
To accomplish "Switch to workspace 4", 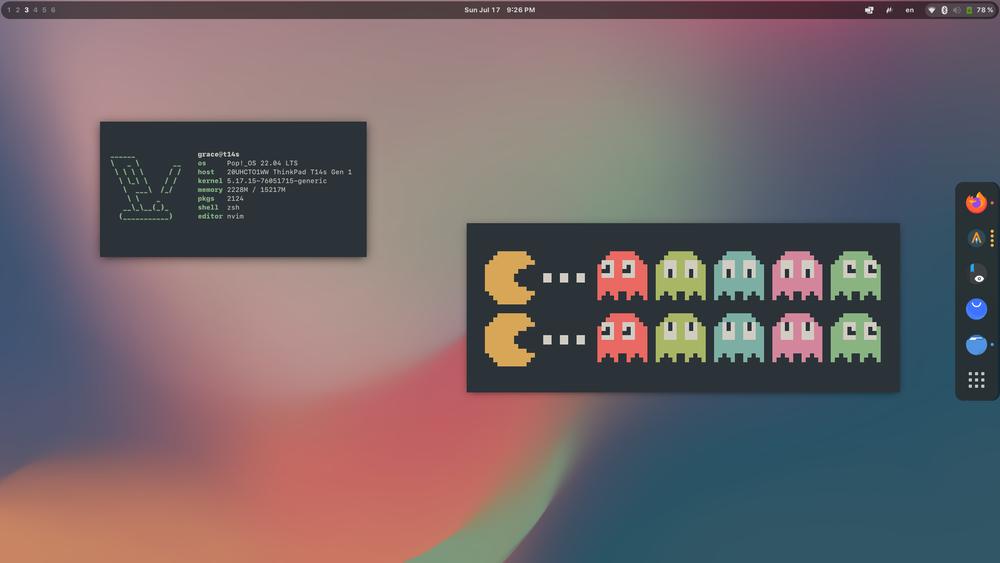I will click(35, 10).
